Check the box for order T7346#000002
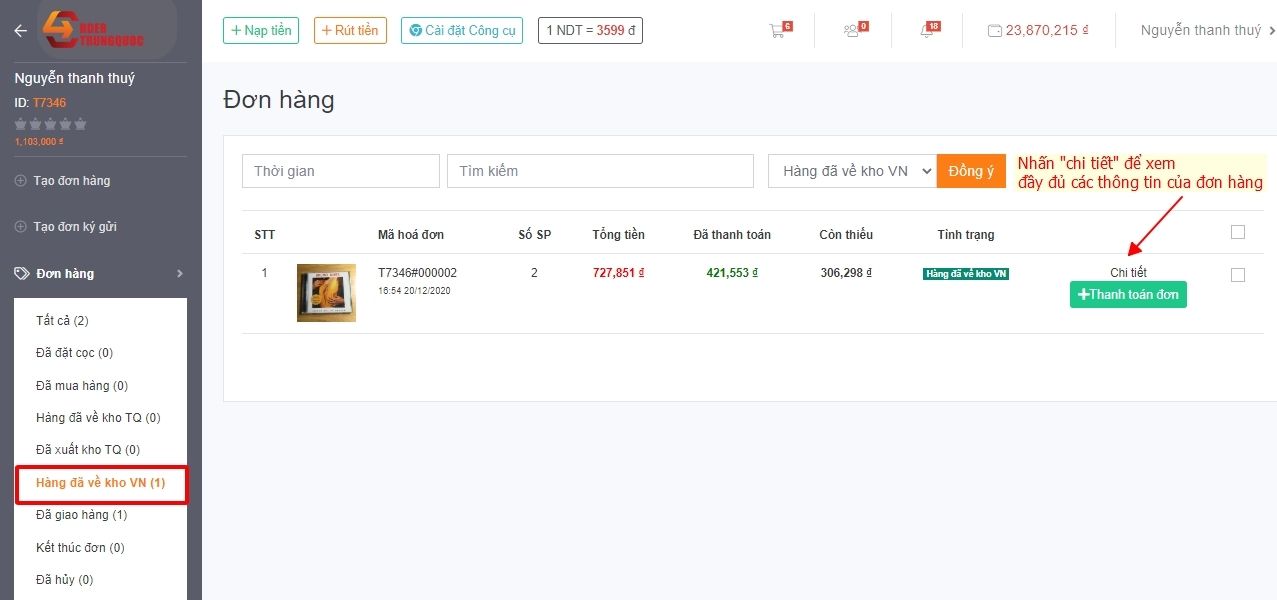 click(1237, 275)
